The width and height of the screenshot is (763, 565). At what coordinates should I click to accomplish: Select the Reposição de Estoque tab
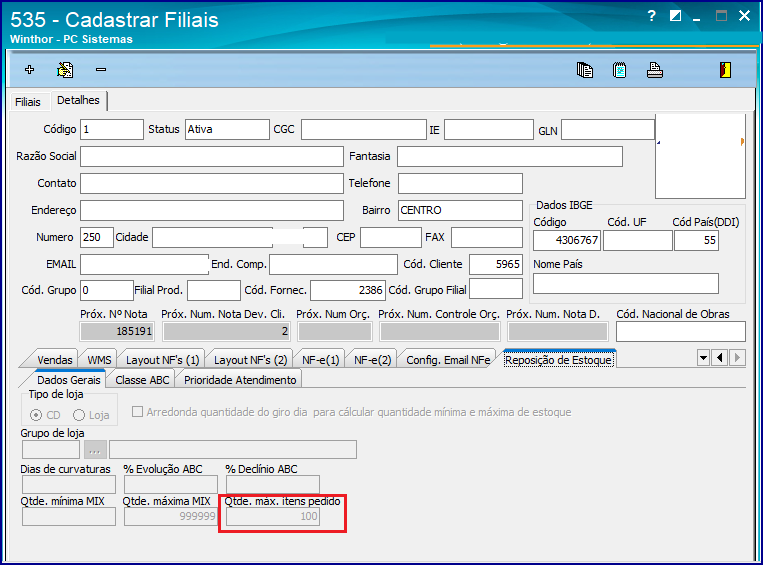558,360
